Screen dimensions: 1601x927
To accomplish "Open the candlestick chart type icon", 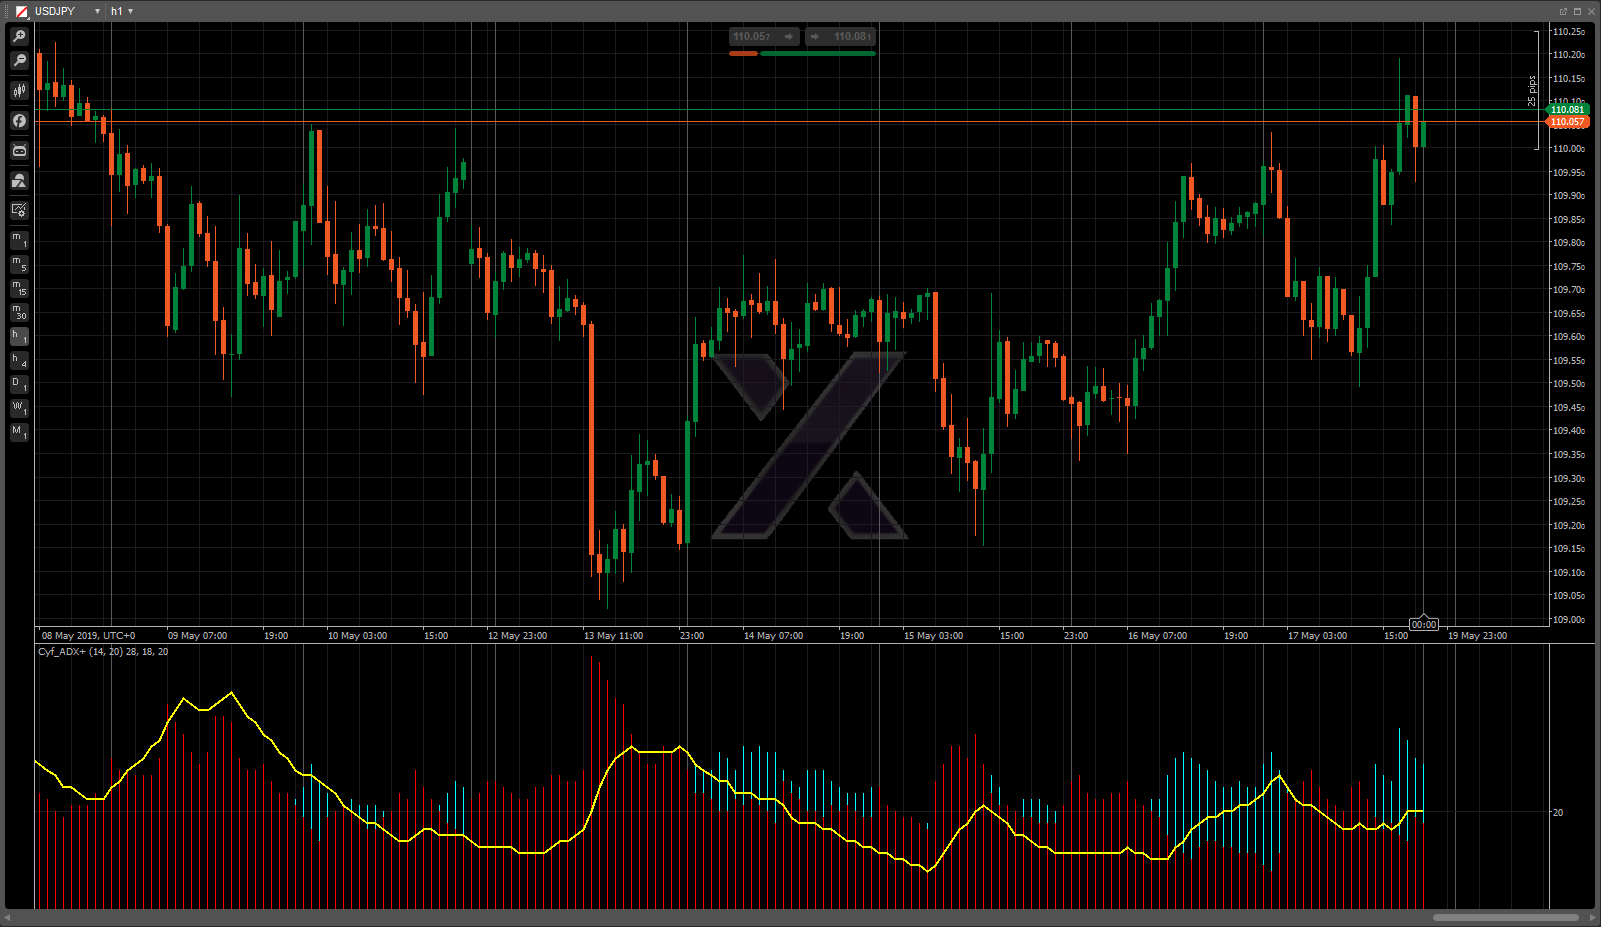I will coord(19,91).
